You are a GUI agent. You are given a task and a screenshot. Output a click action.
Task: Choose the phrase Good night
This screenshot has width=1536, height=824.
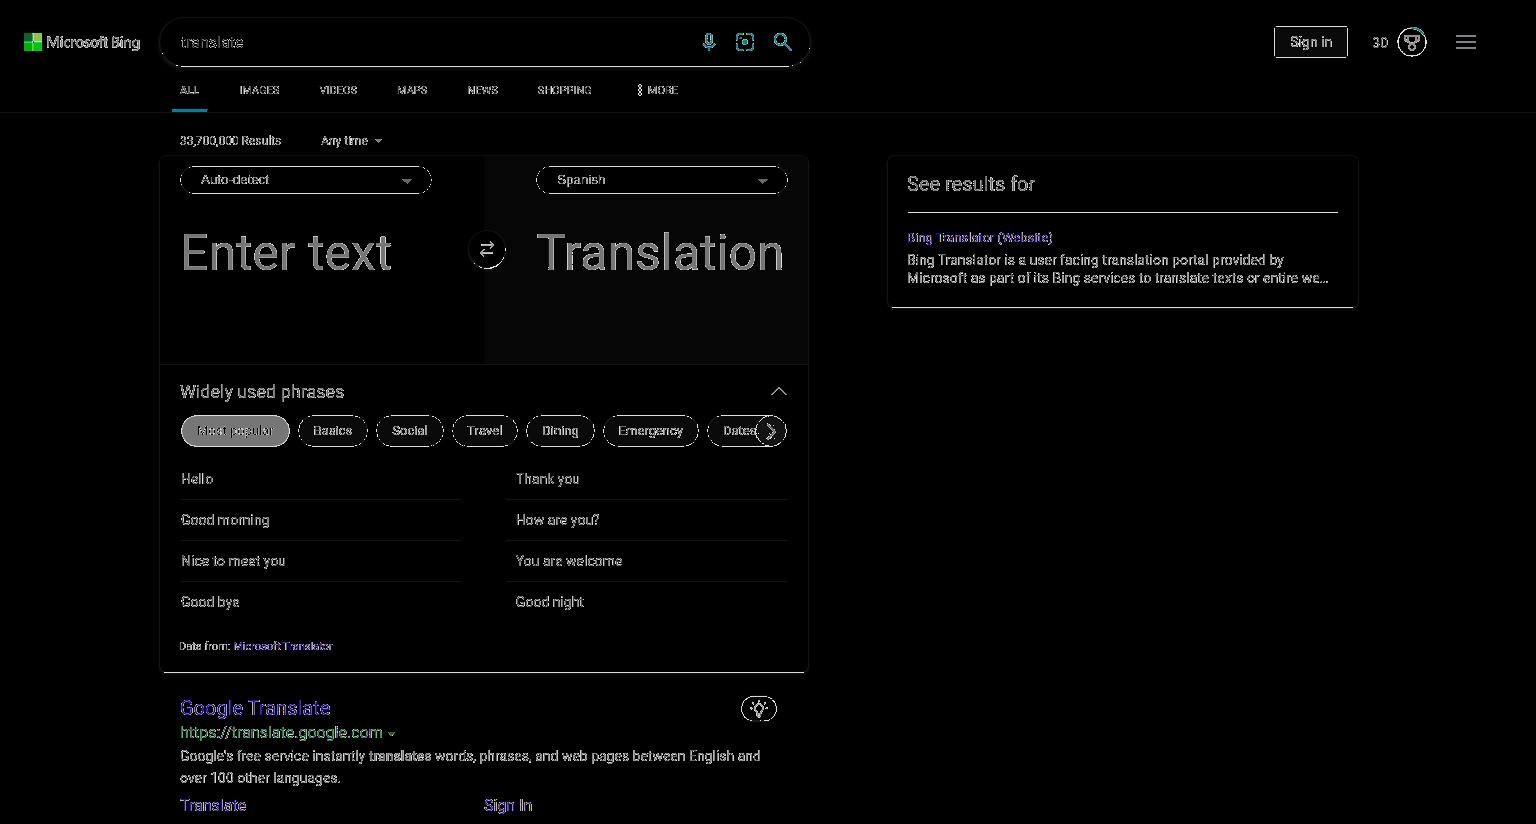550,602
